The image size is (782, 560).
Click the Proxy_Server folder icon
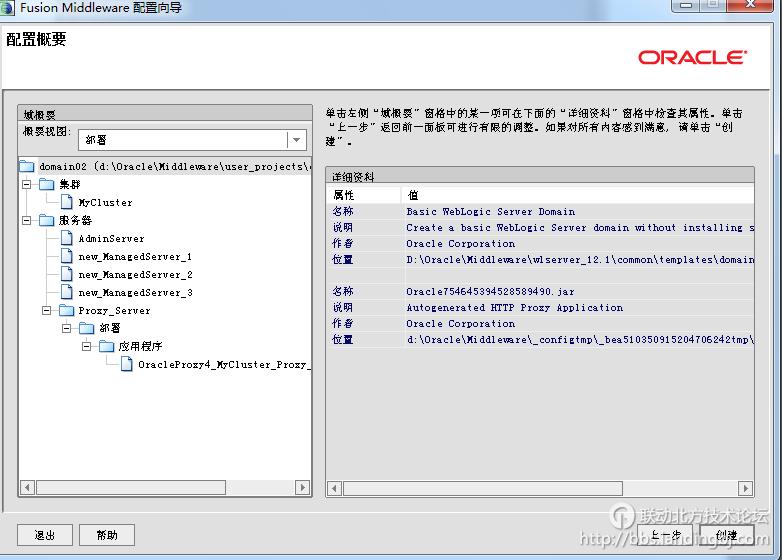(x=67, y=310)
